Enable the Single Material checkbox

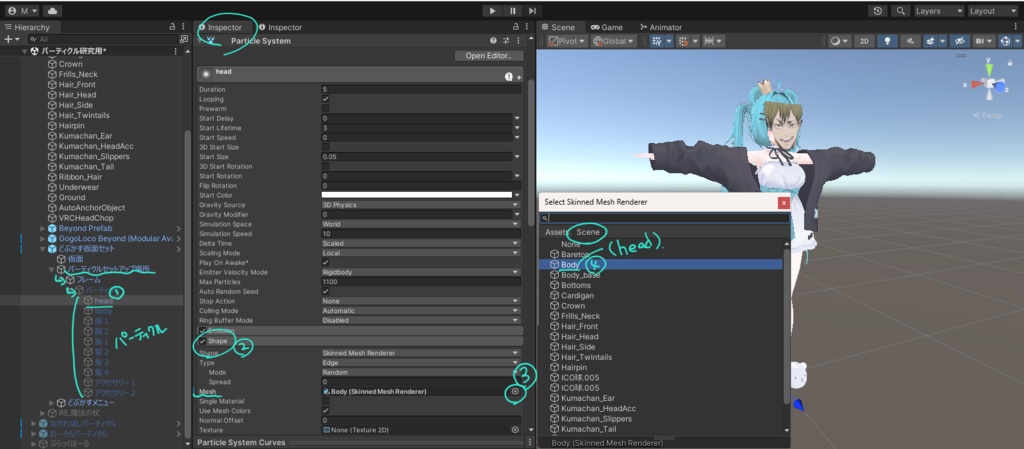tap(326, 401)
